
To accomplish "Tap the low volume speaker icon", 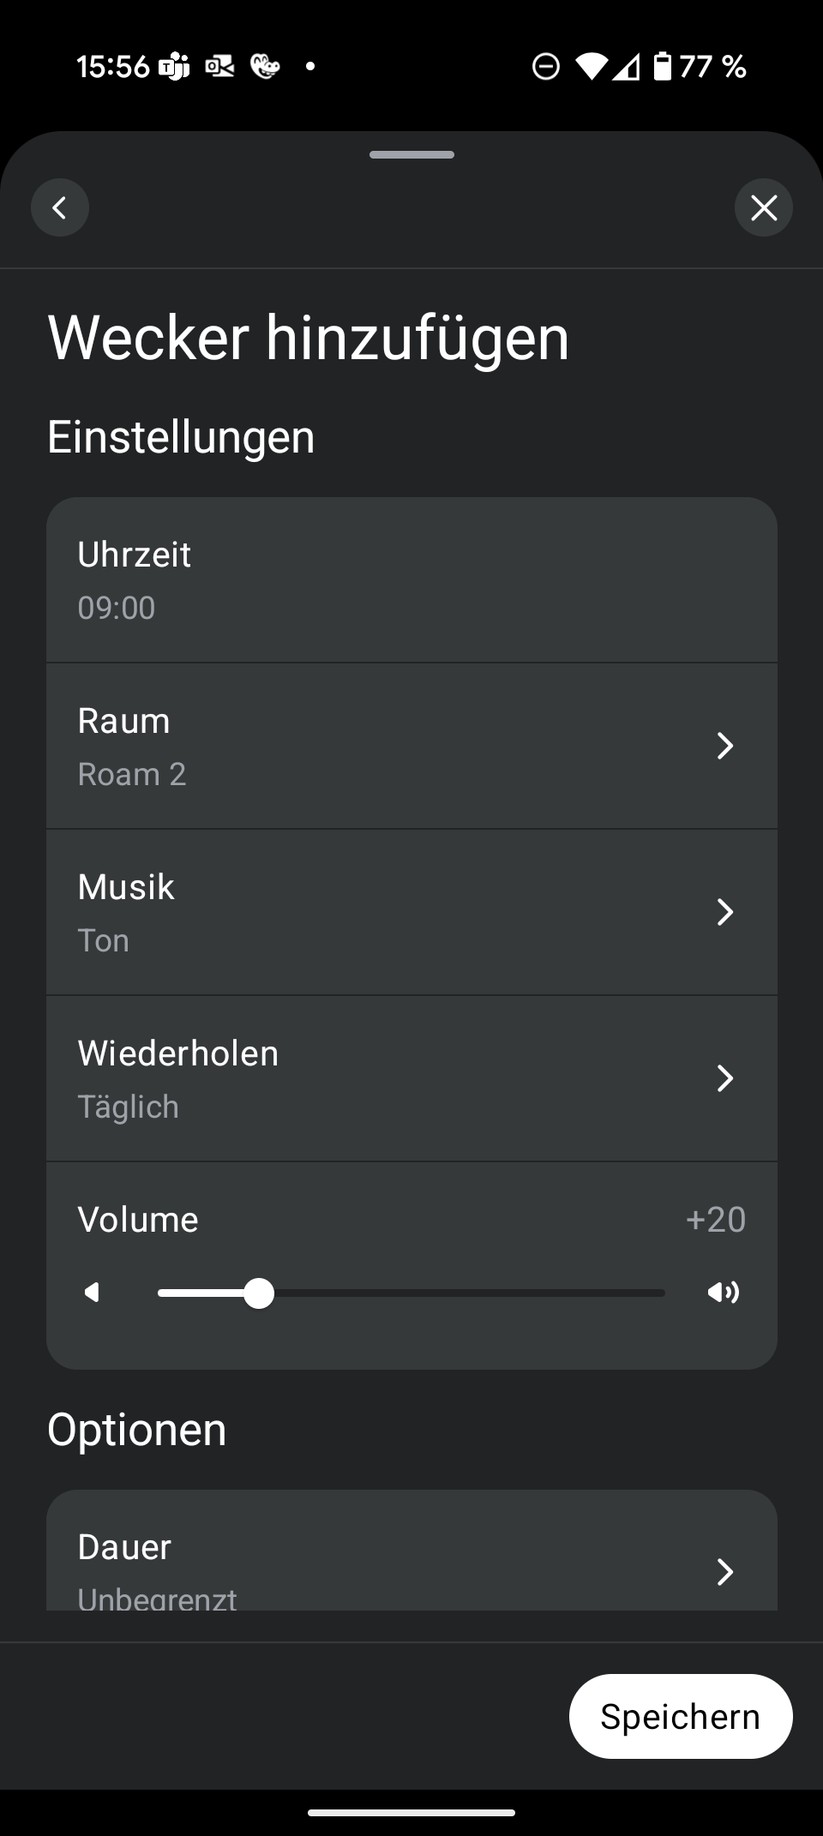I will pyautogui.click(x=92, y=1293).
